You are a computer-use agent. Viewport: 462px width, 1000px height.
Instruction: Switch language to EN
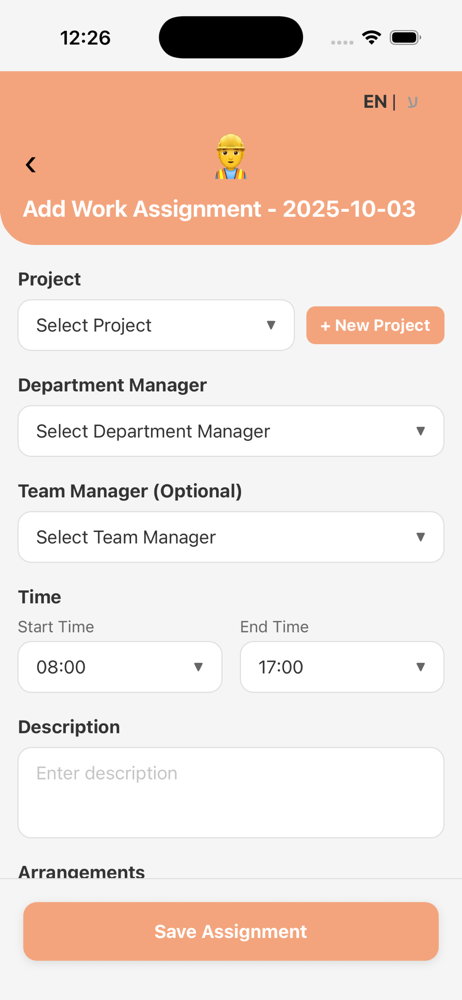click(375, 102)
